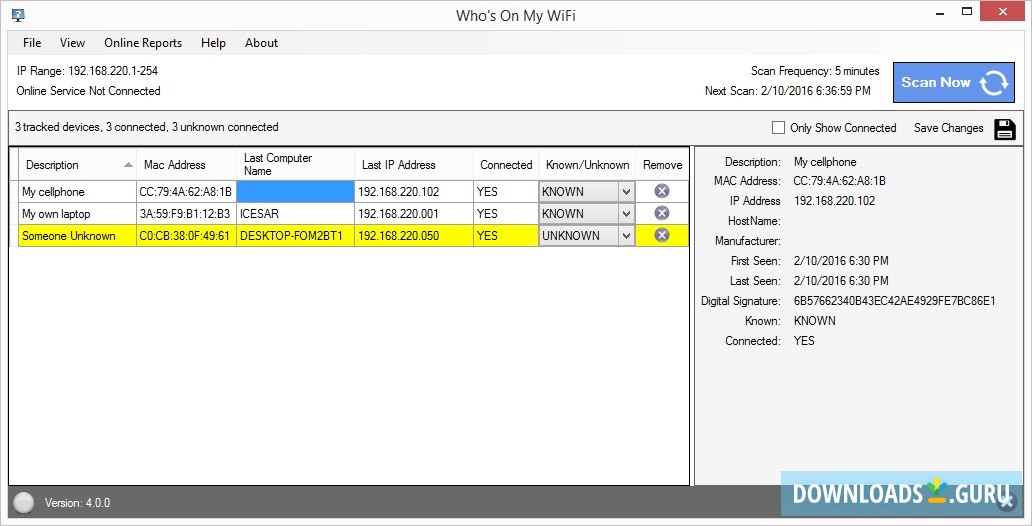This screenshot has width=1032, height=526.
Task: Select the My cellphone description cell
Action: [78, 192]
